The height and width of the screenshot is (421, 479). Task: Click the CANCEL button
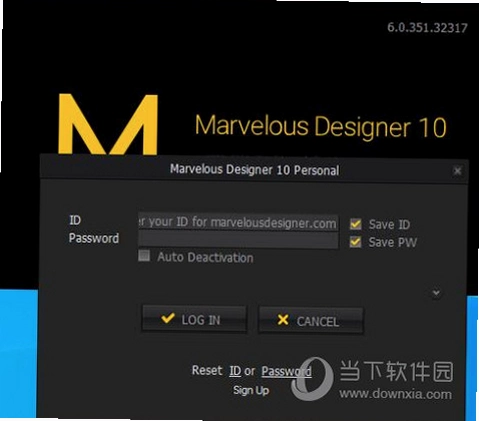coord(311,321)
